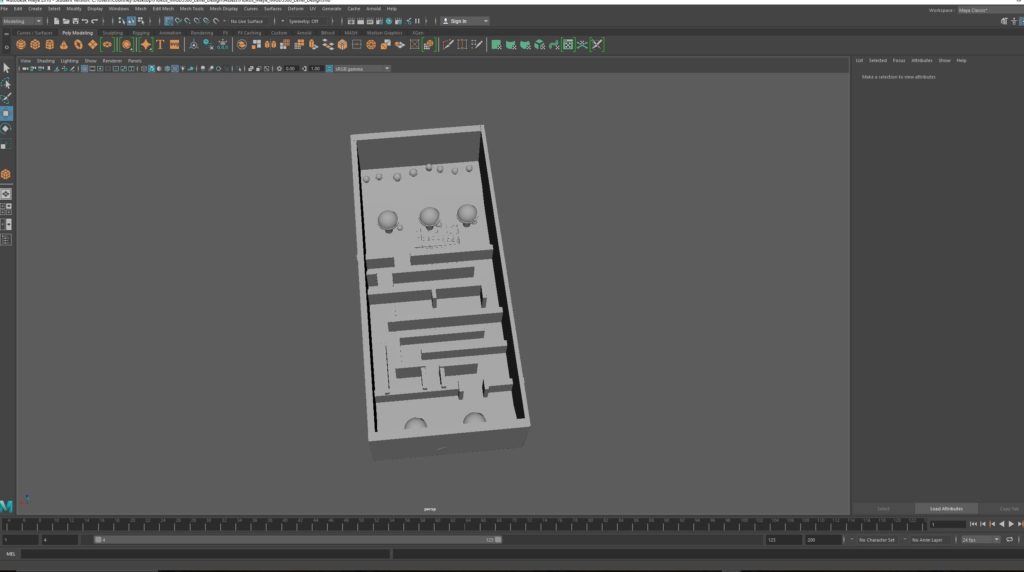Select the polygon Type (T) tool icon

(x=160, y=44)
